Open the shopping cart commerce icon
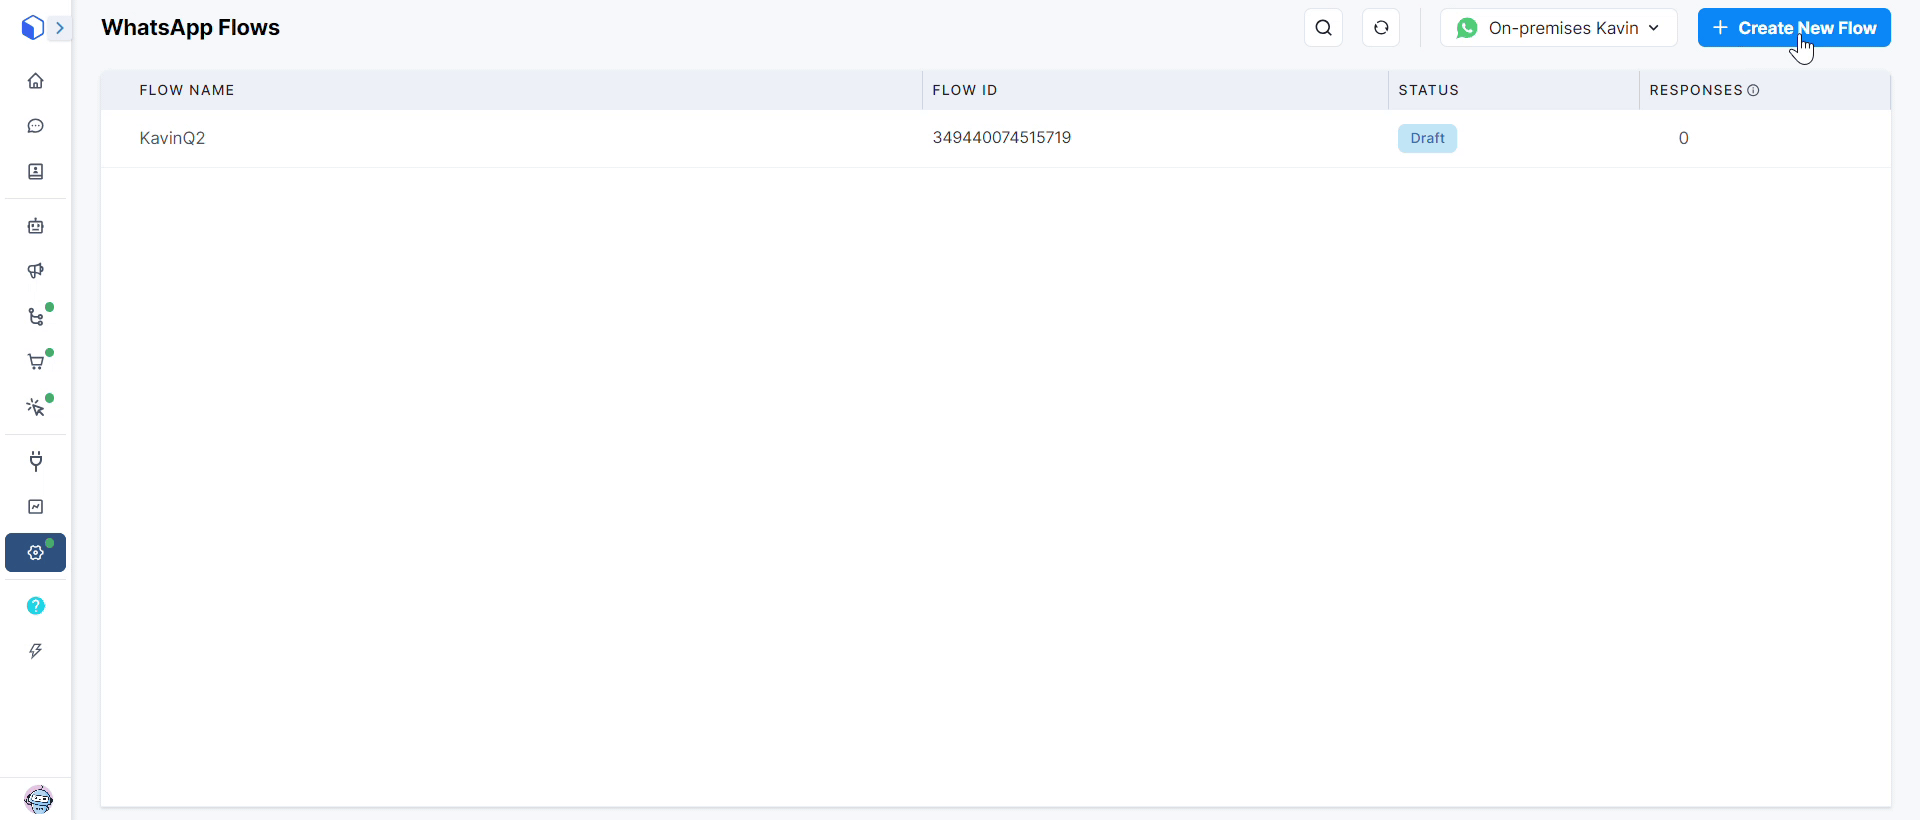 (x=36, y=362)
